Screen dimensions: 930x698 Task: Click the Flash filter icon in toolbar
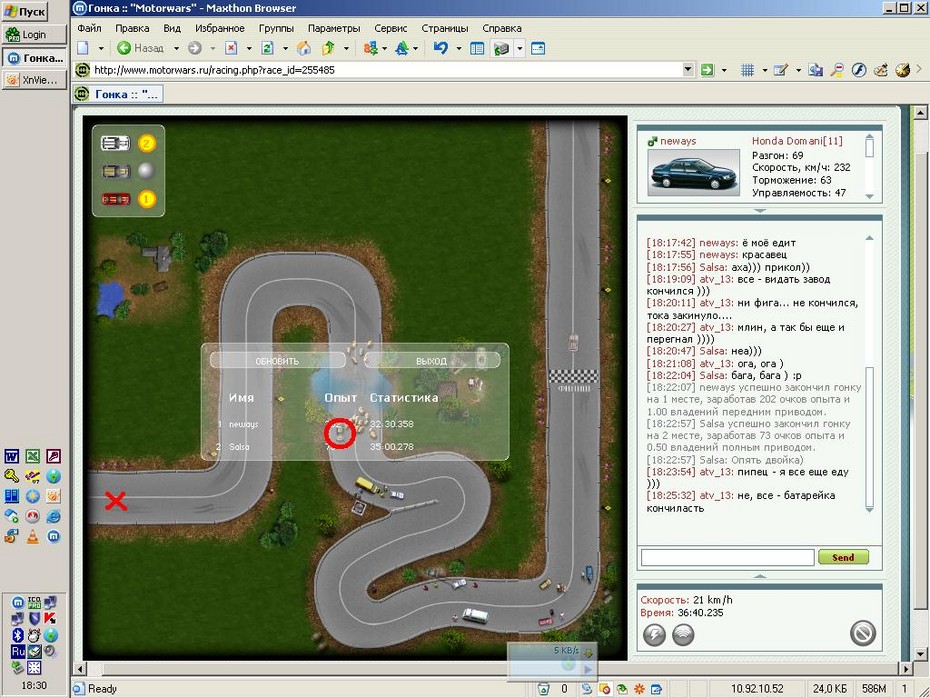coord(859,70)
